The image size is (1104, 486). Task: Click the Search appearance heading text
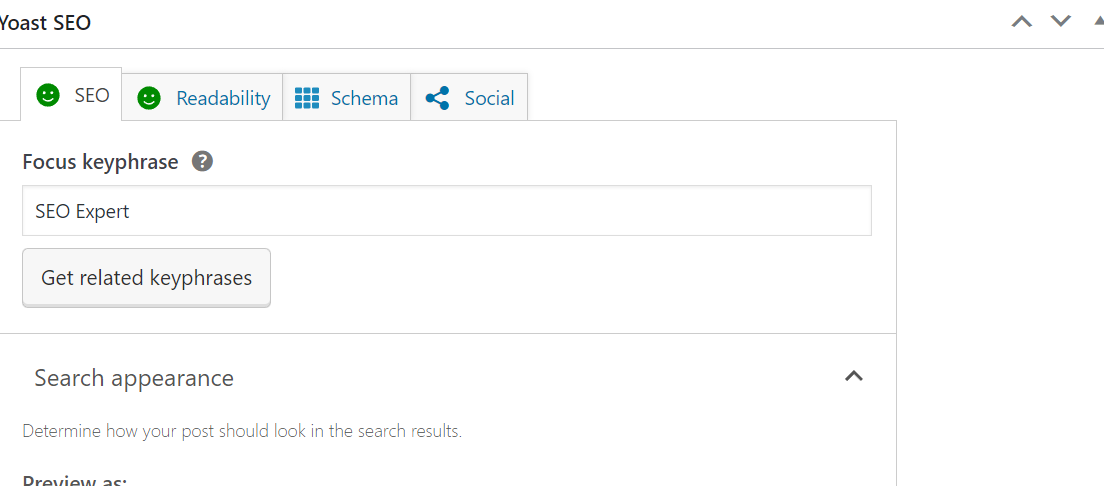click(x=134, y=378)
